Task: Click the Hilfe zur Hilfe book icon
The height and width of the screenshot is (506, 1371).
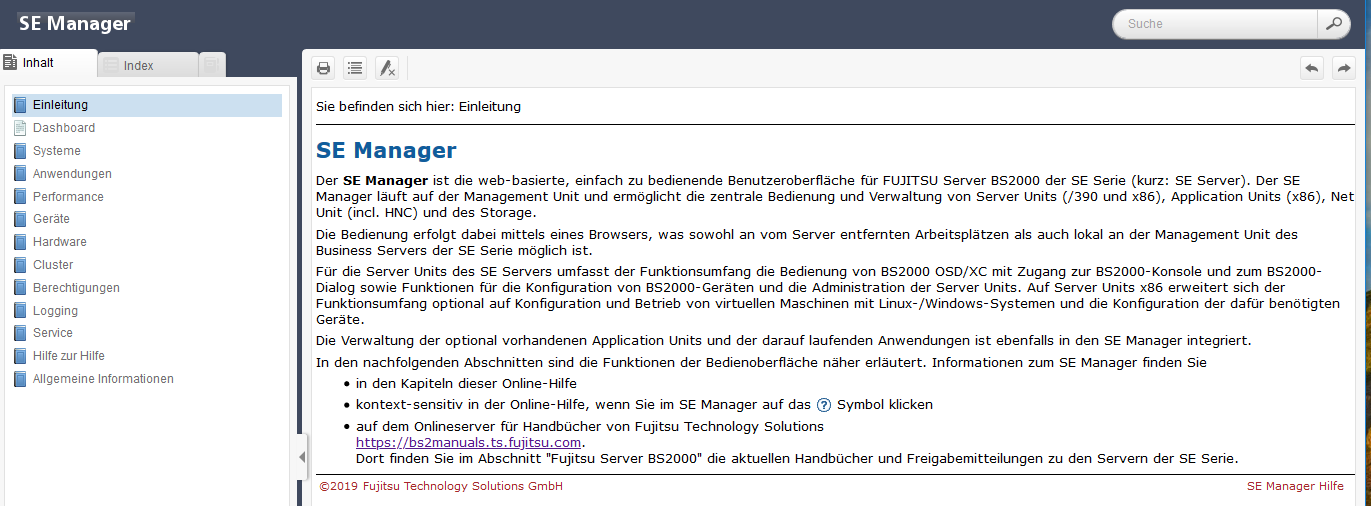Action: [x=20, y=356]
